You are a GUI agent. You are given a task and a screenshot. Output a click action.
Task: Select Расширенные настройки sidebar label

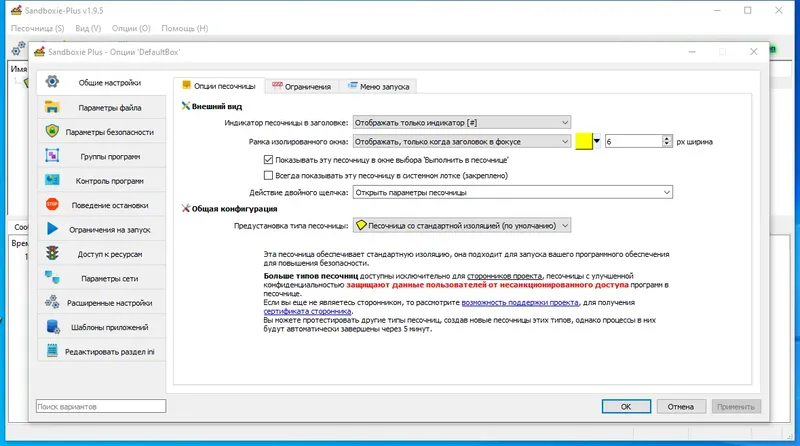click(x=110, y=303)
